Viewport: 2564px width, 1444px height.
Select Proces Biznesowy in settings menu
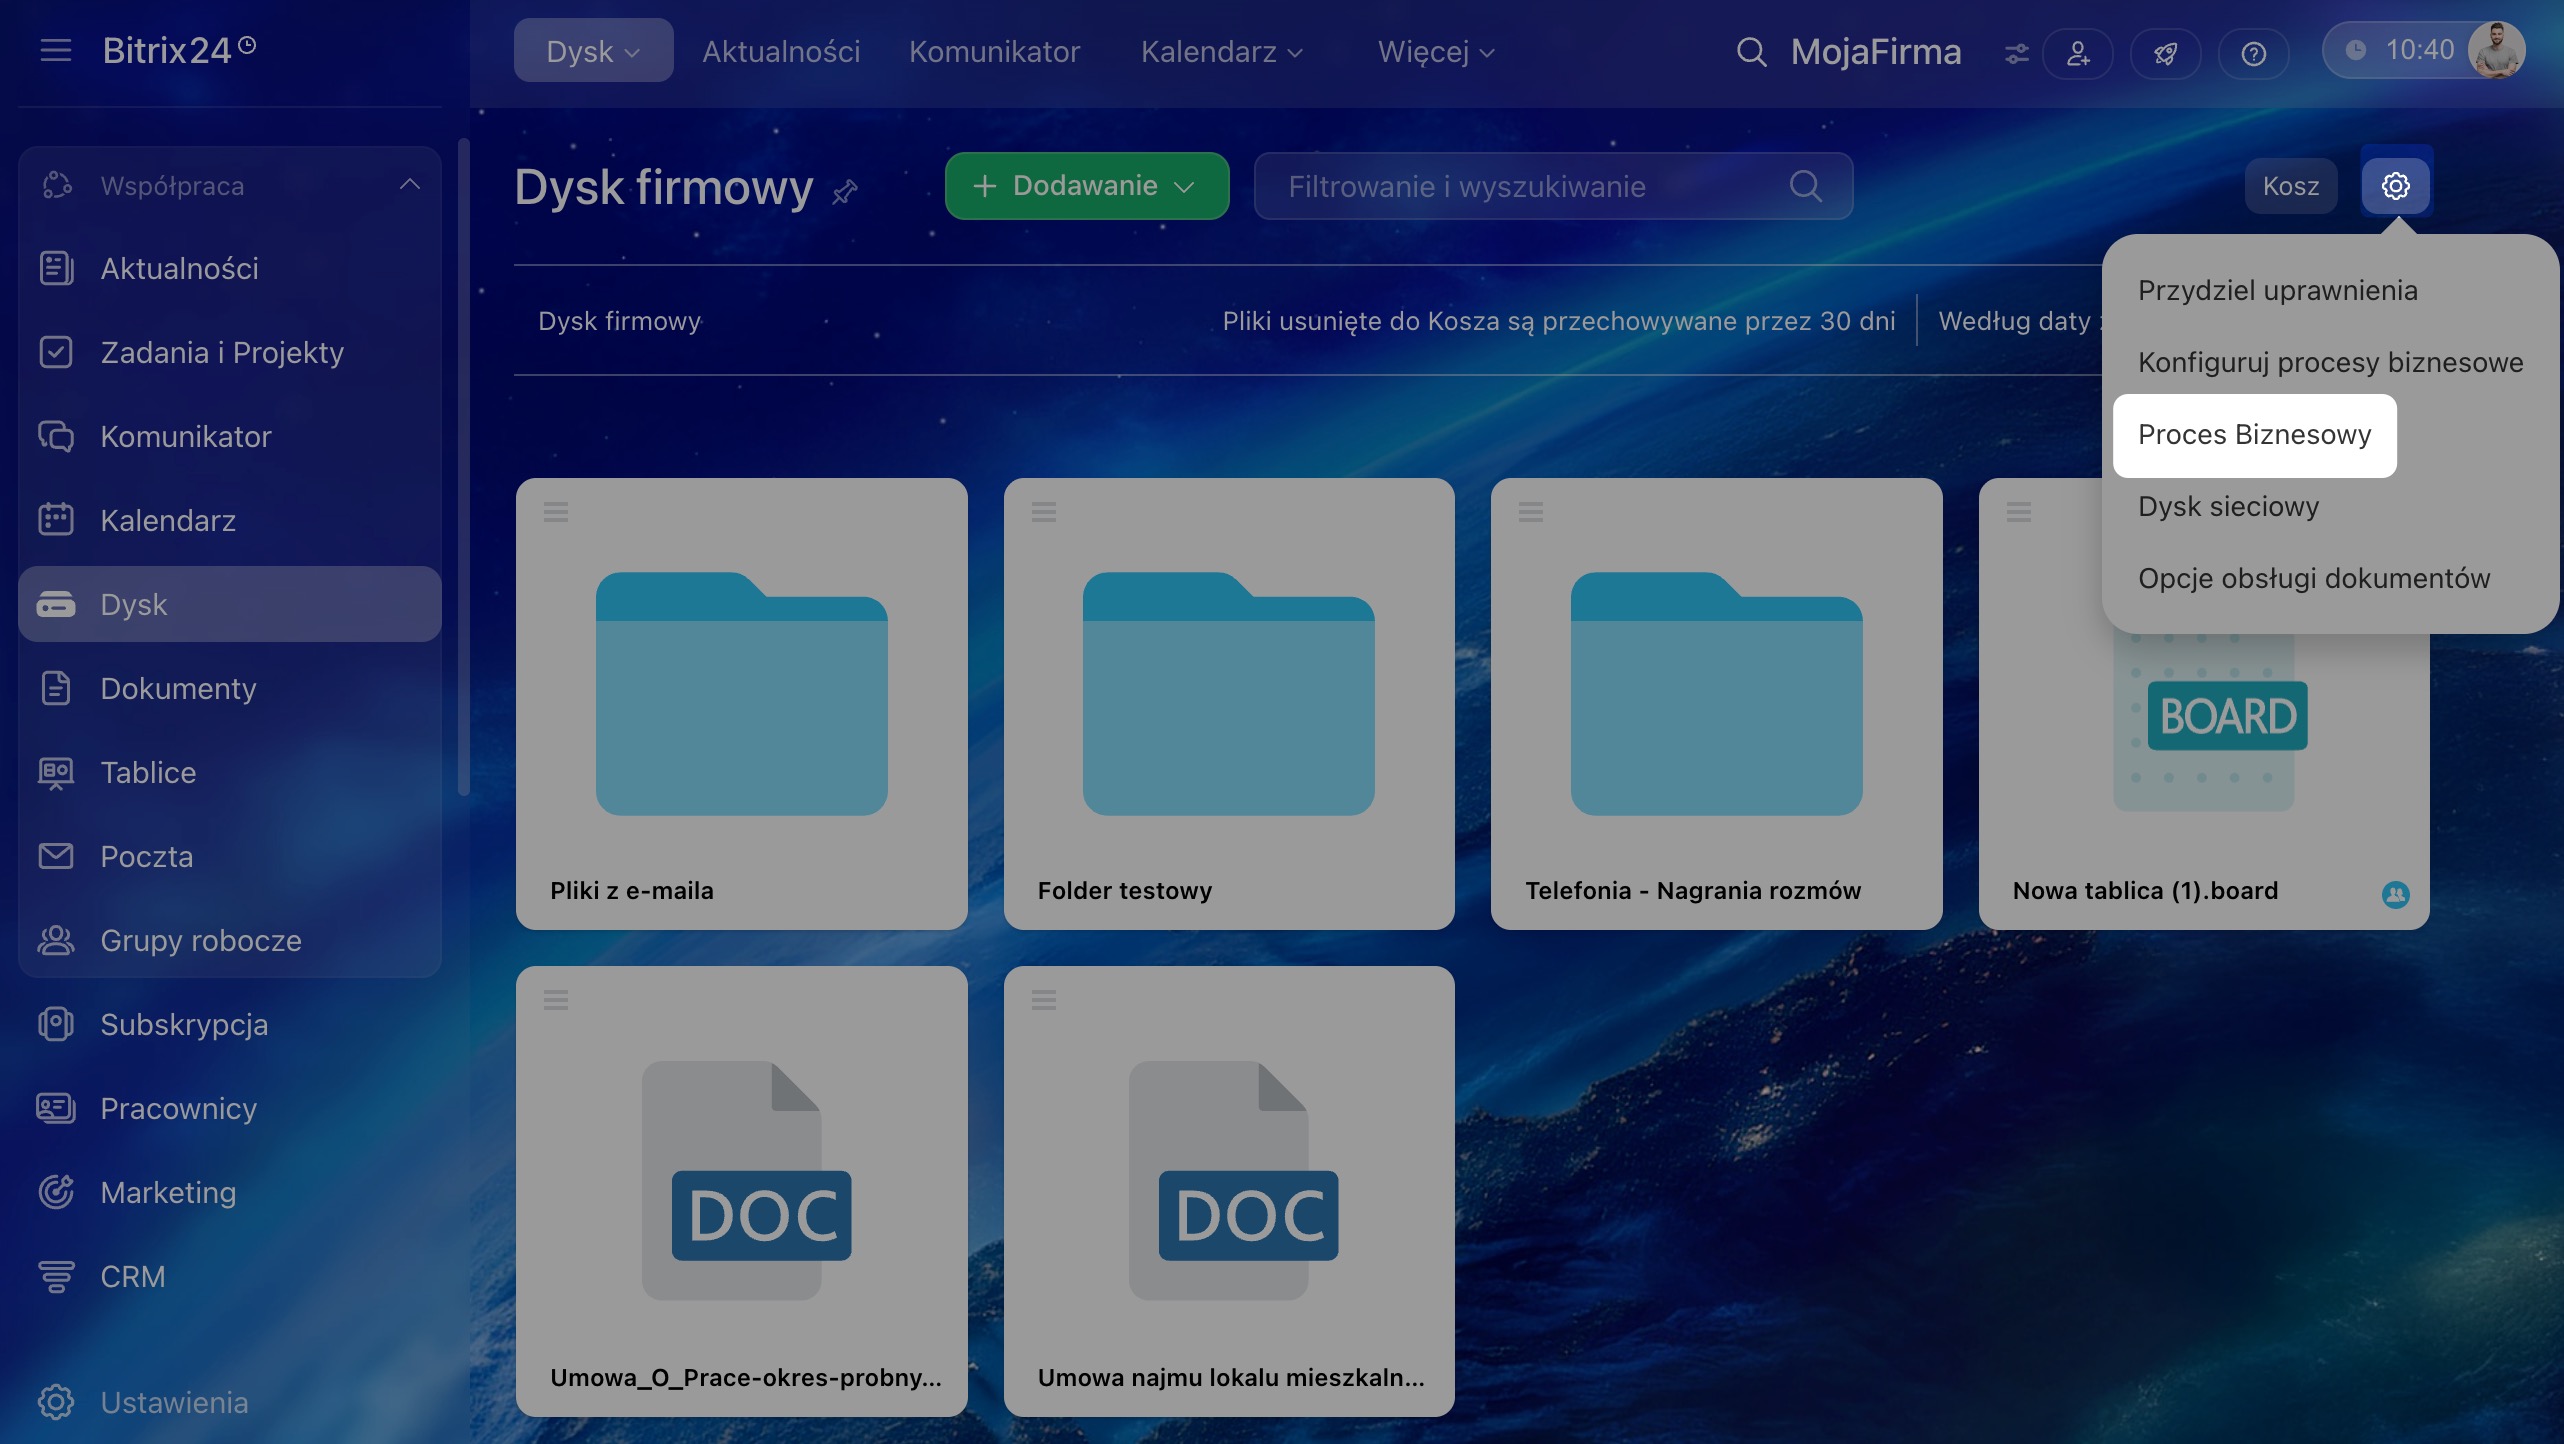pyautogui.click(x=2254, y=435)
